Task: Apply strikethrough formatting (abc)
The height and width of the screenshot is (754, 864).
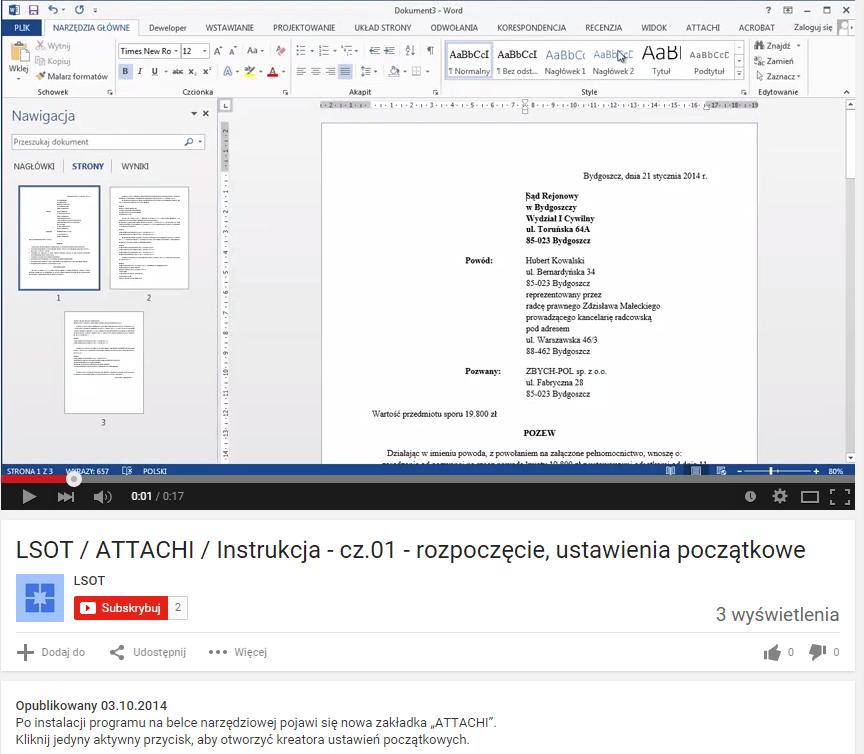Action: click(177, 71)
